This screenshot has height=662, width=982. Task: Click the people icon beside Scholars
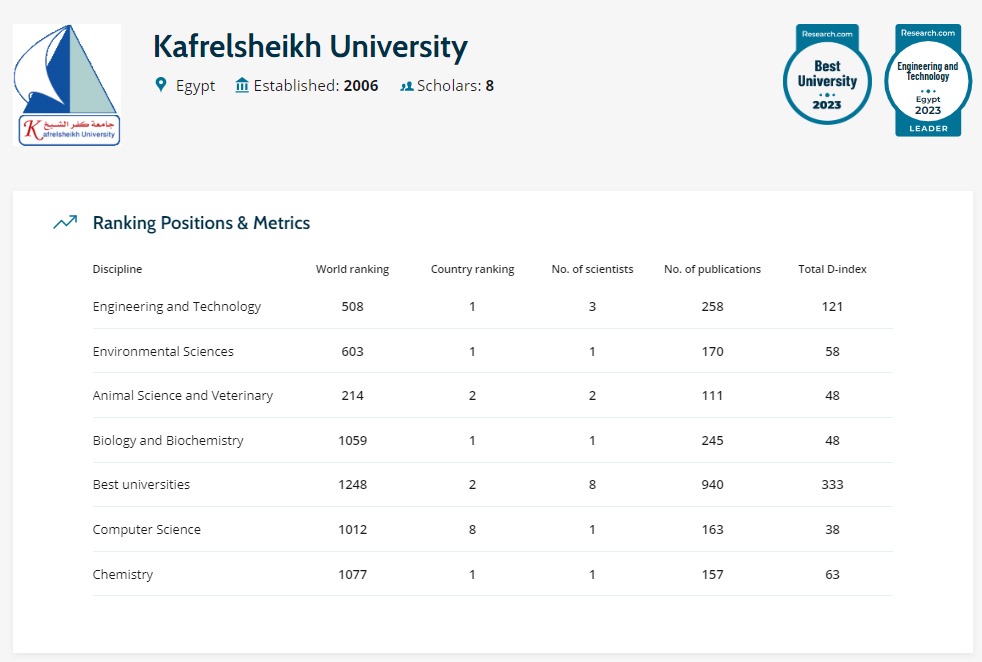(x=406, y=86)
